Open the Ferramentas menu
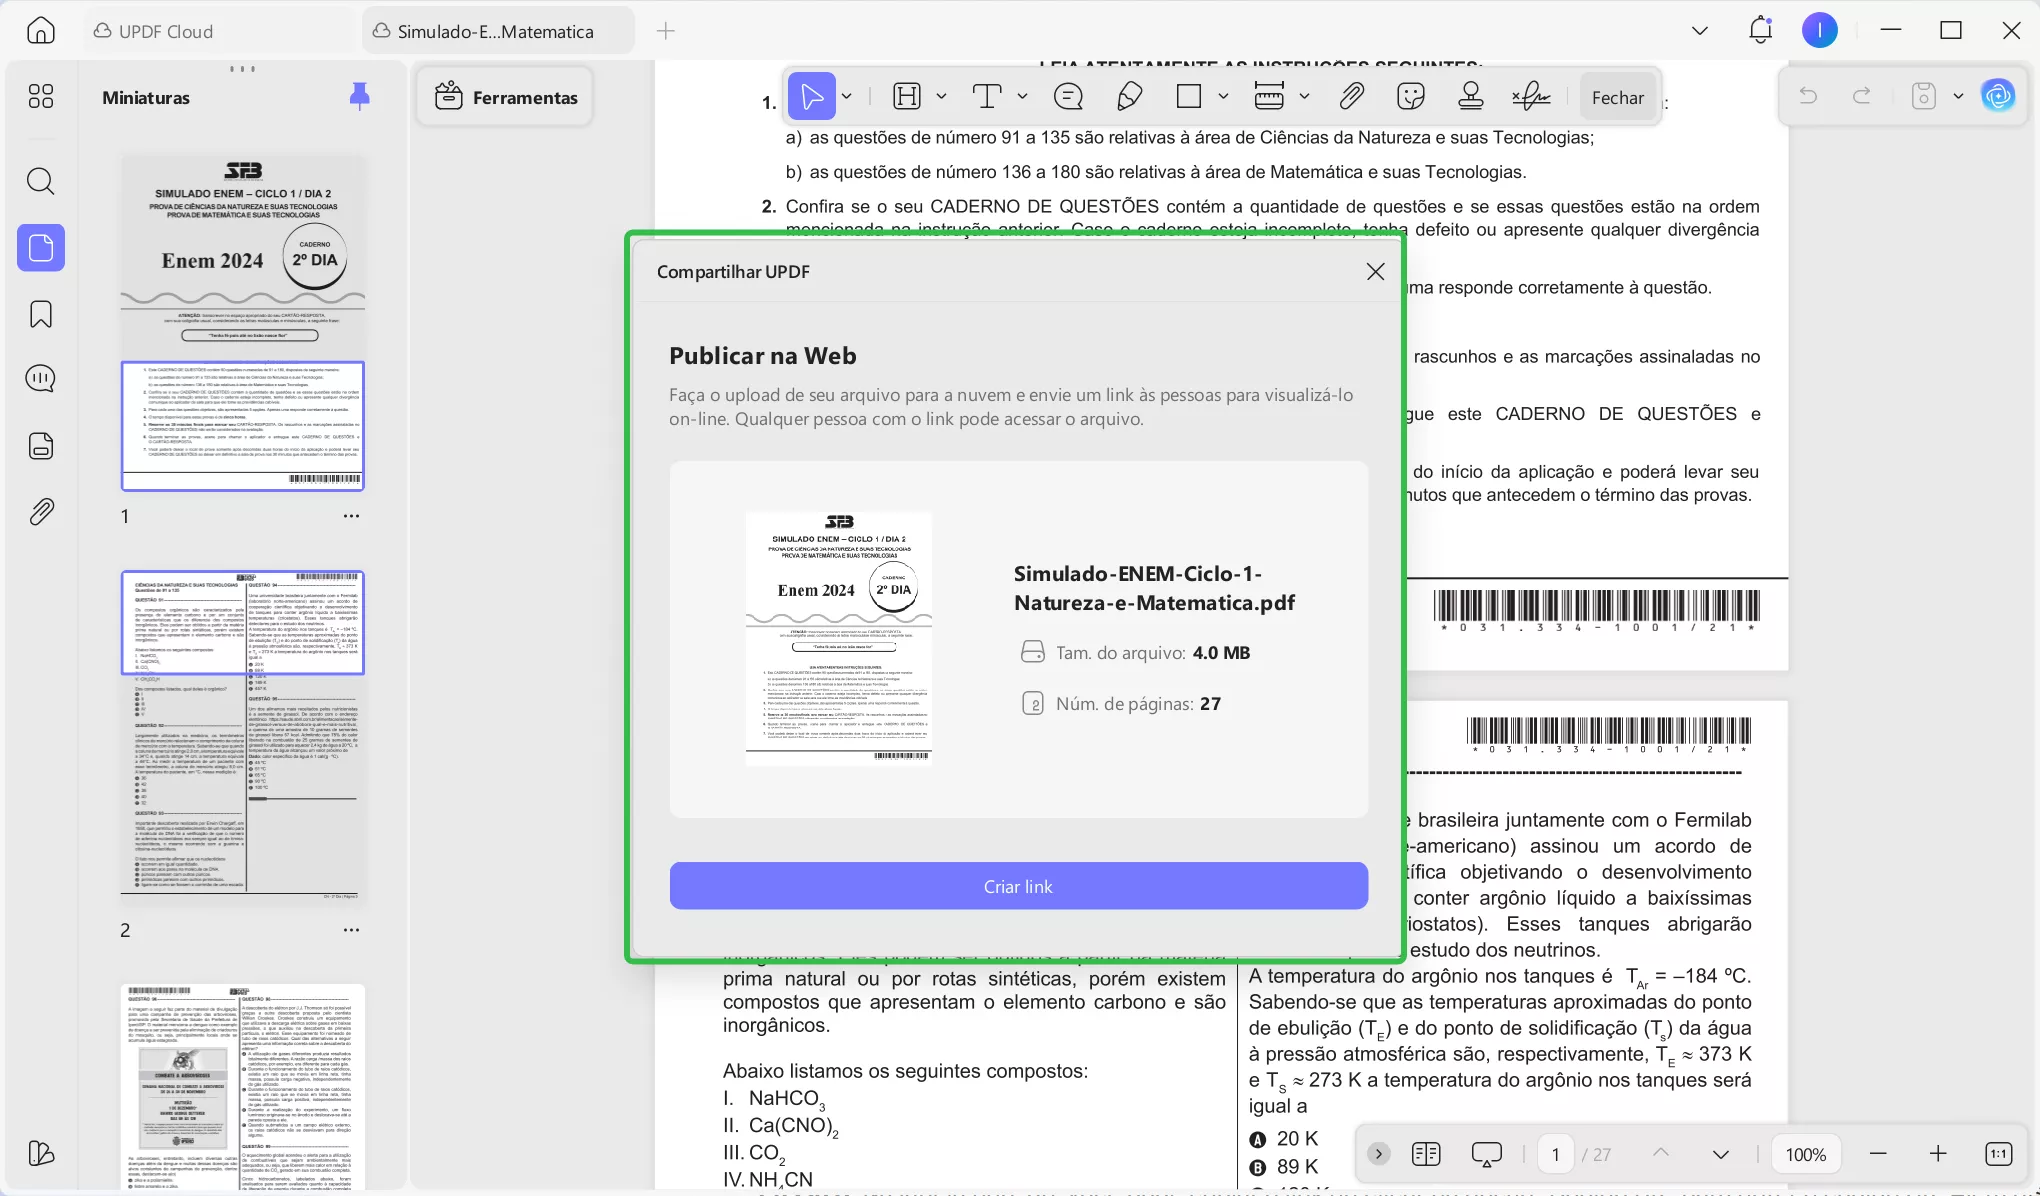The width and height of the screenshot is (2040, 1196). pyautogui.click(x=506, y=97)
